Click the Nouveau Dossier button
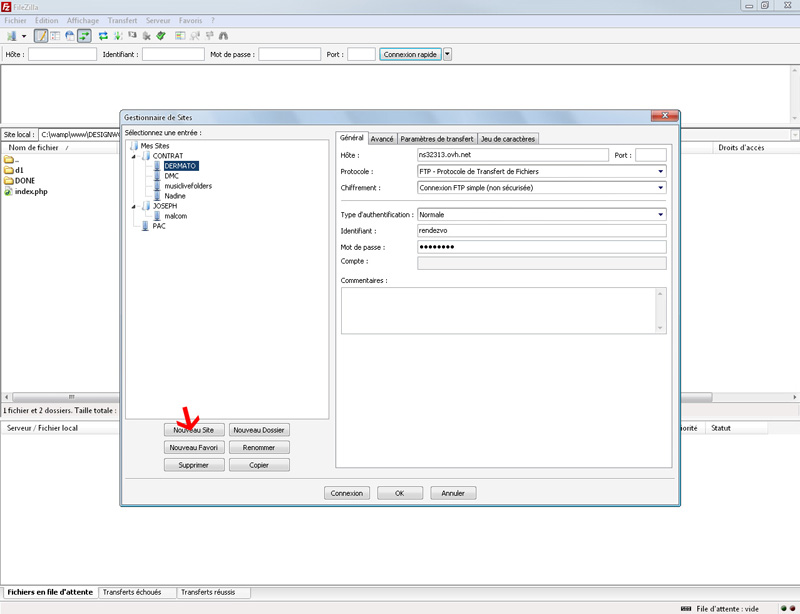 (259, 430)
